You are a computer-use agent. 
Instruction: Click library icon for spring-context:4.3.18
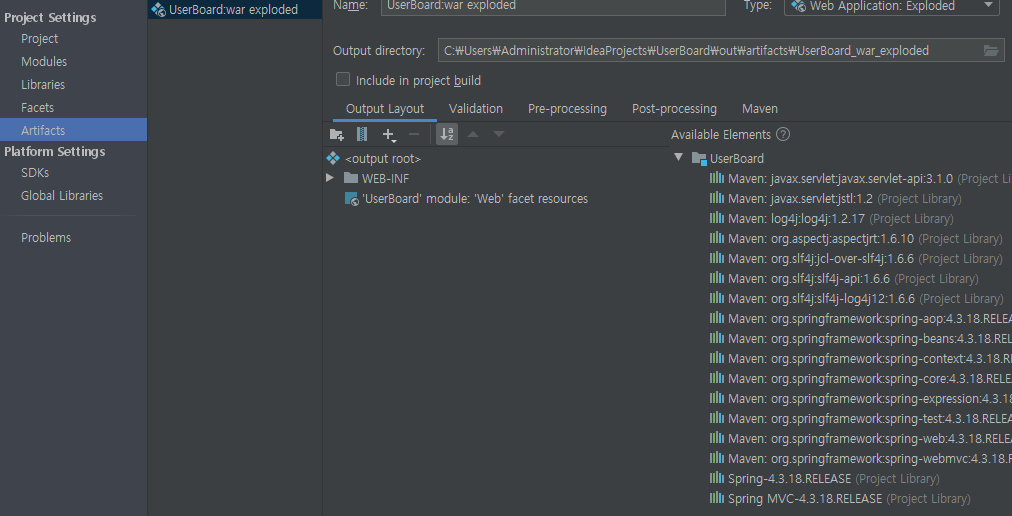pyautogui.click(x=716, y=358)
